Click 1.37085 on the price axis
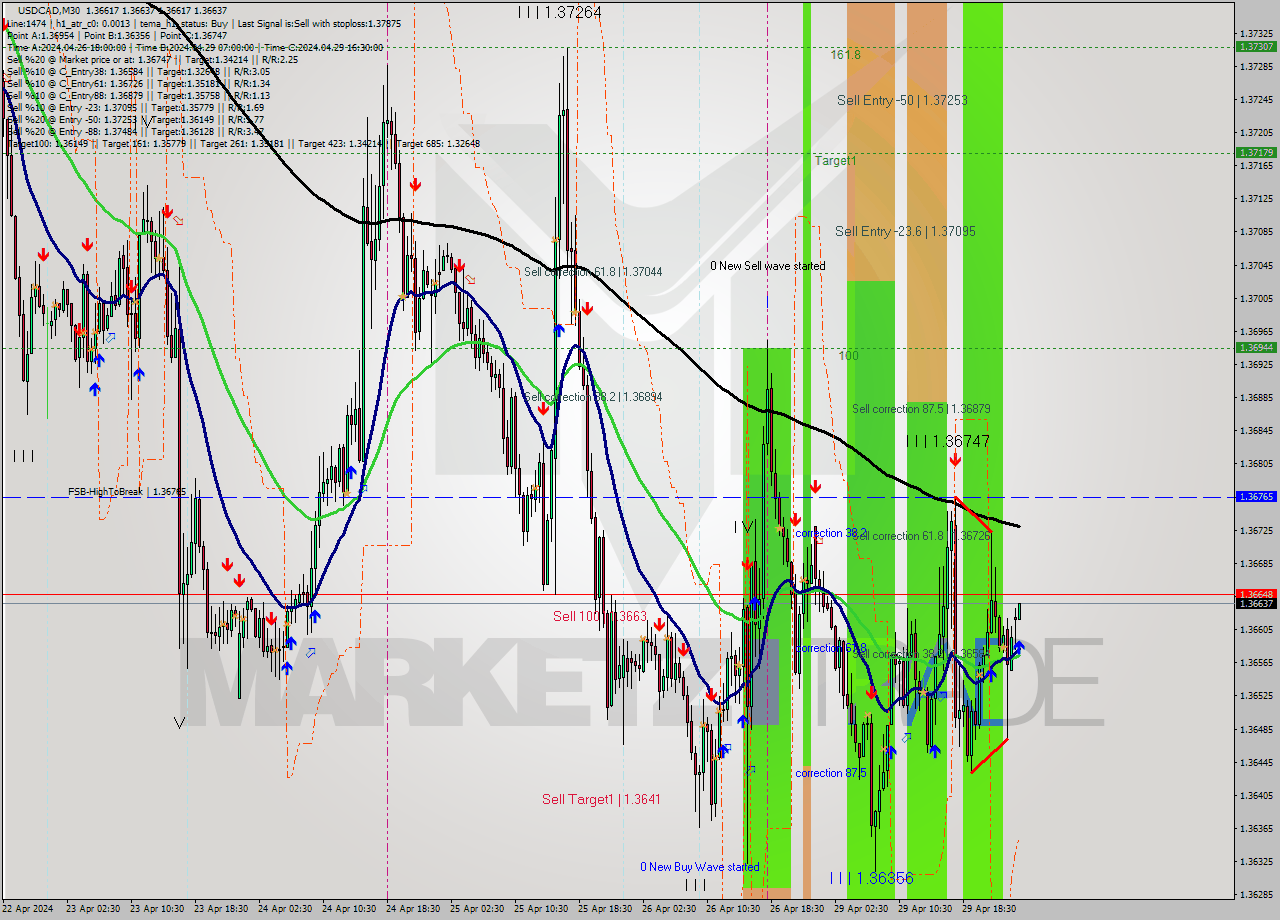This screenshot has width=1280, height=920. 1255,231
